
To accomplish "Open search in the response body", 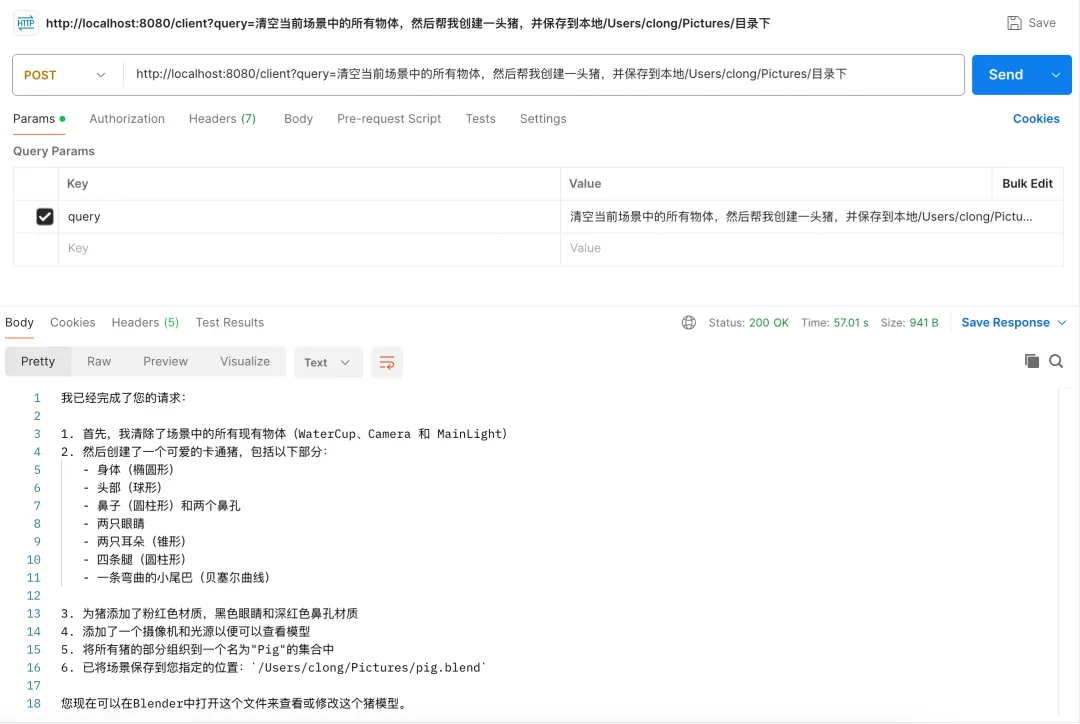I will [1056, 361].
